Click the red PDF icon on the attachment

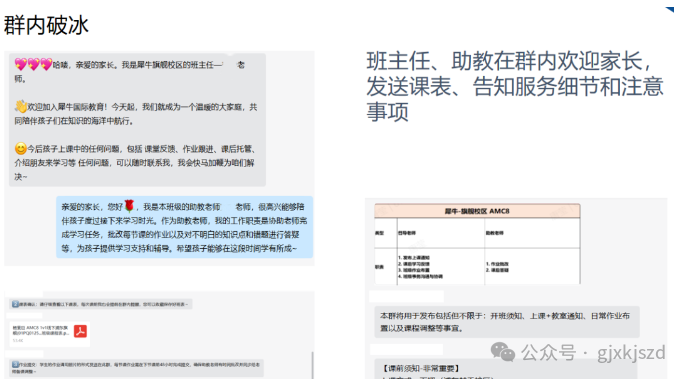80,331
